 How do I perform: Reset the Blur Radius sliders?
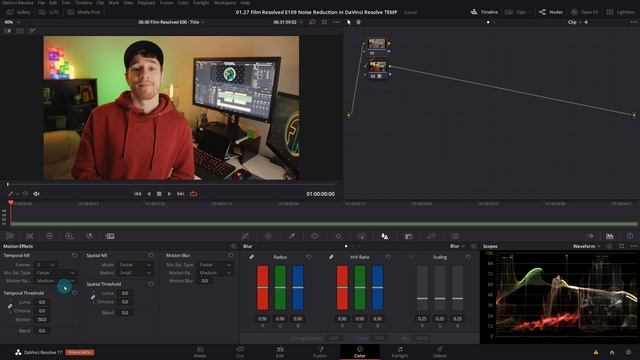(x=309, y=257)
